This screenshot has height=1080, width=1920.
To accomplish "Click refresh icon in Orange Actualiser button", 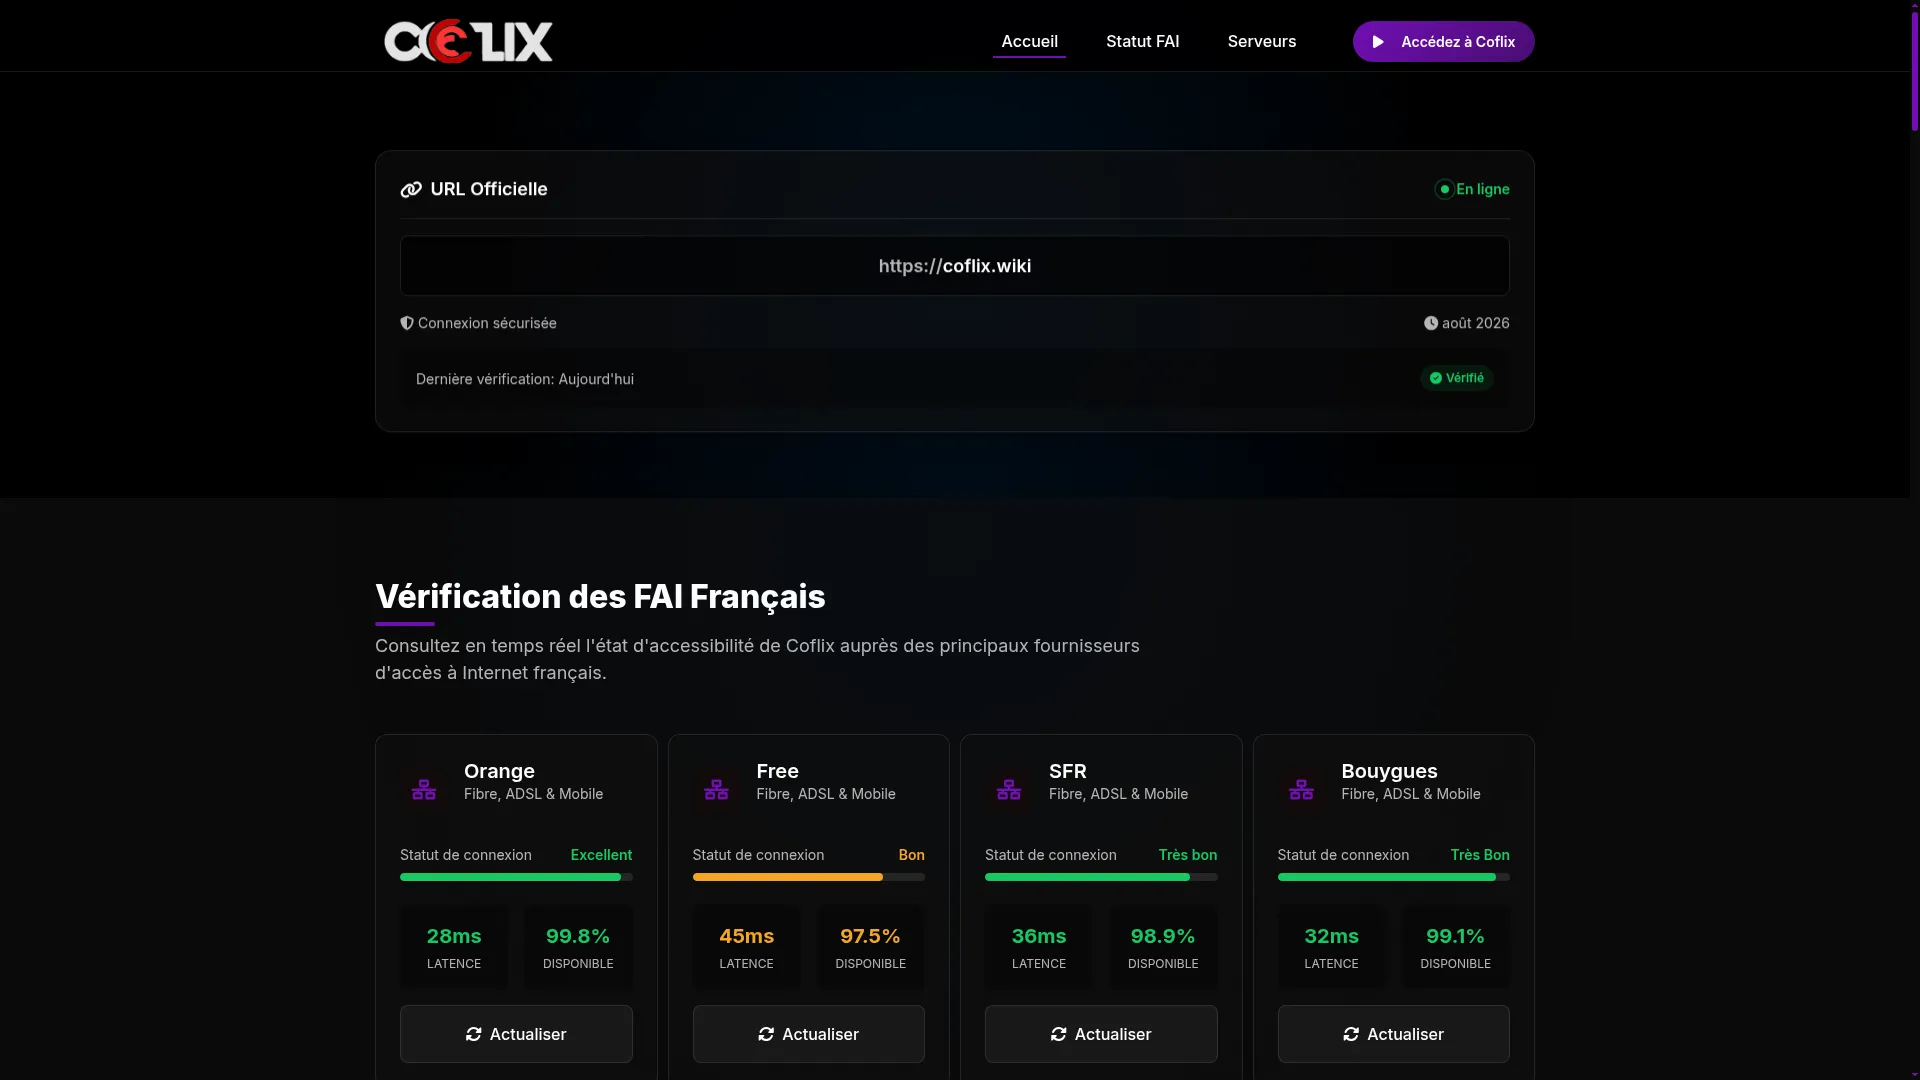I will pyautogui.click(x=474, y=1034).
